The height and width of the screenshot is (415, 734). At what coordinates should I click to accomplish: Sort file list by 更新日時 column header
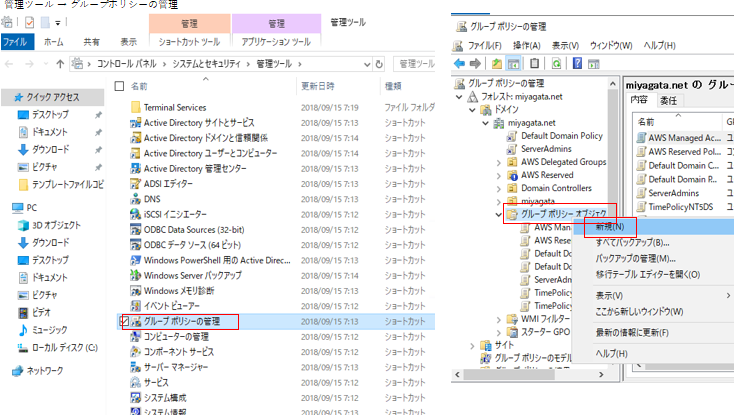(318, 86)
